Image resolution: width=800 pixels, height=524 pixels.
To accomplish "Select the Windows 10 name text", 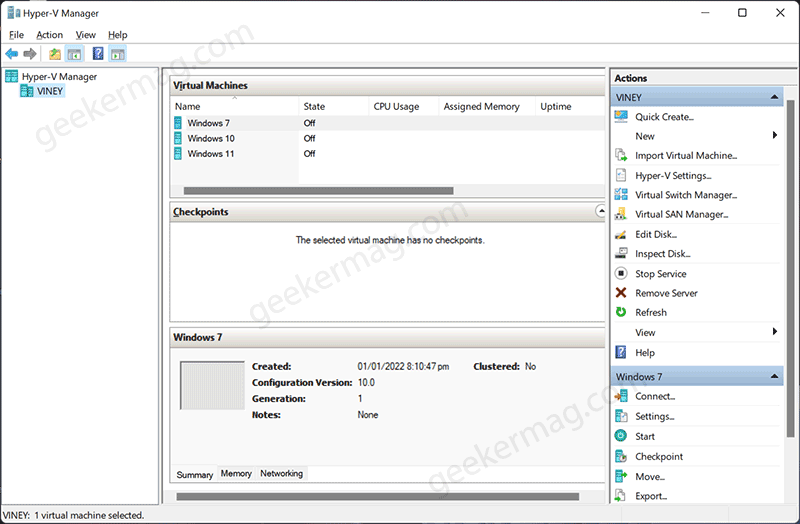I will tap(211, 138).
